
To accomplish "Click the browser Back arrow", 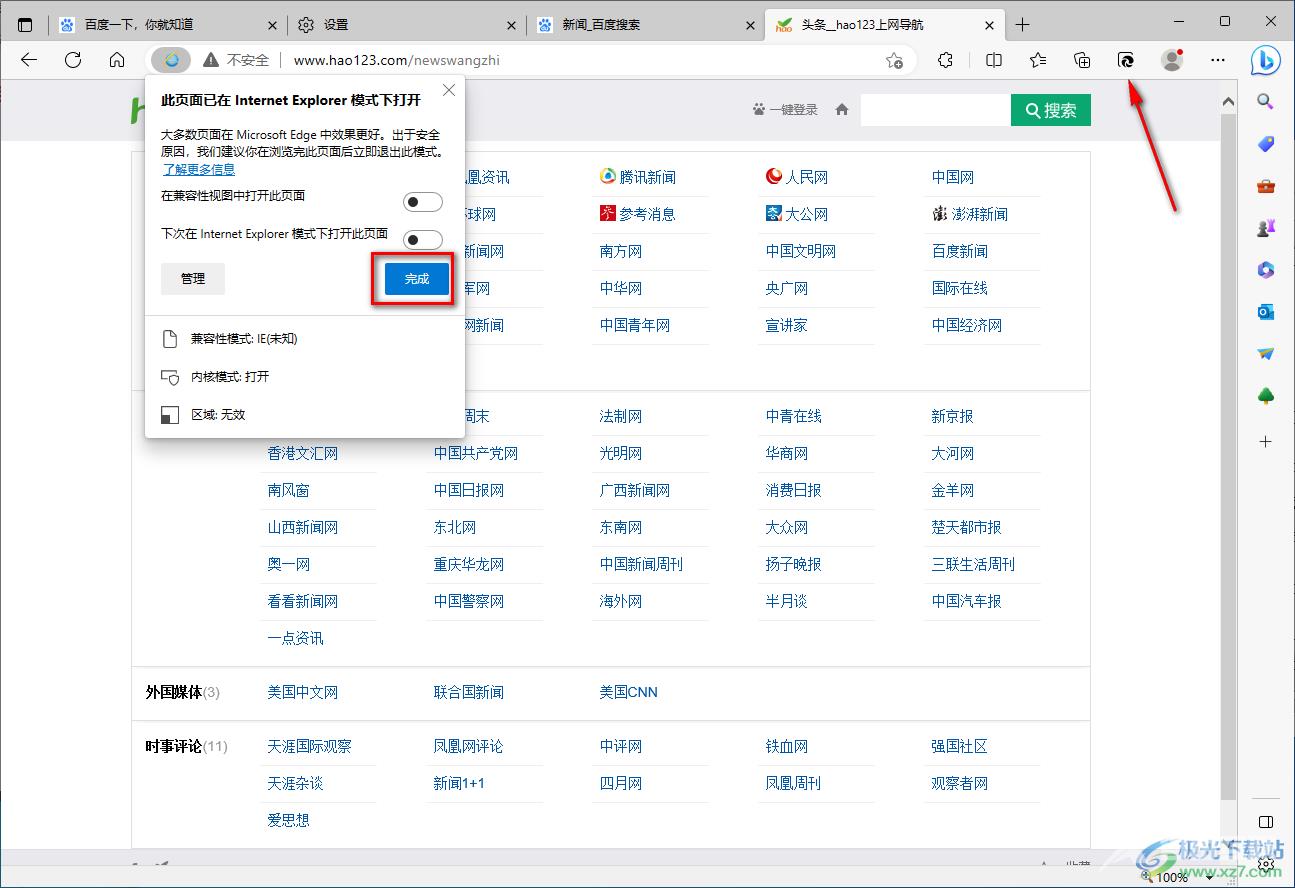I will (x=29, y=60).
